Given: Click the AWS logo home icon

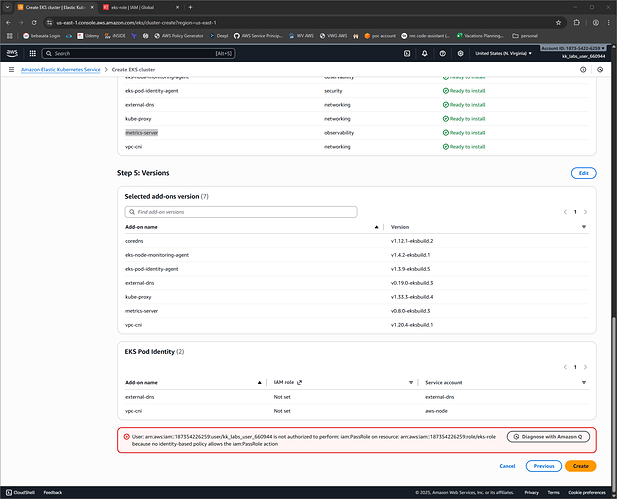Looking at the screenshot, I should pyautogui.click(x=12, y=53).
